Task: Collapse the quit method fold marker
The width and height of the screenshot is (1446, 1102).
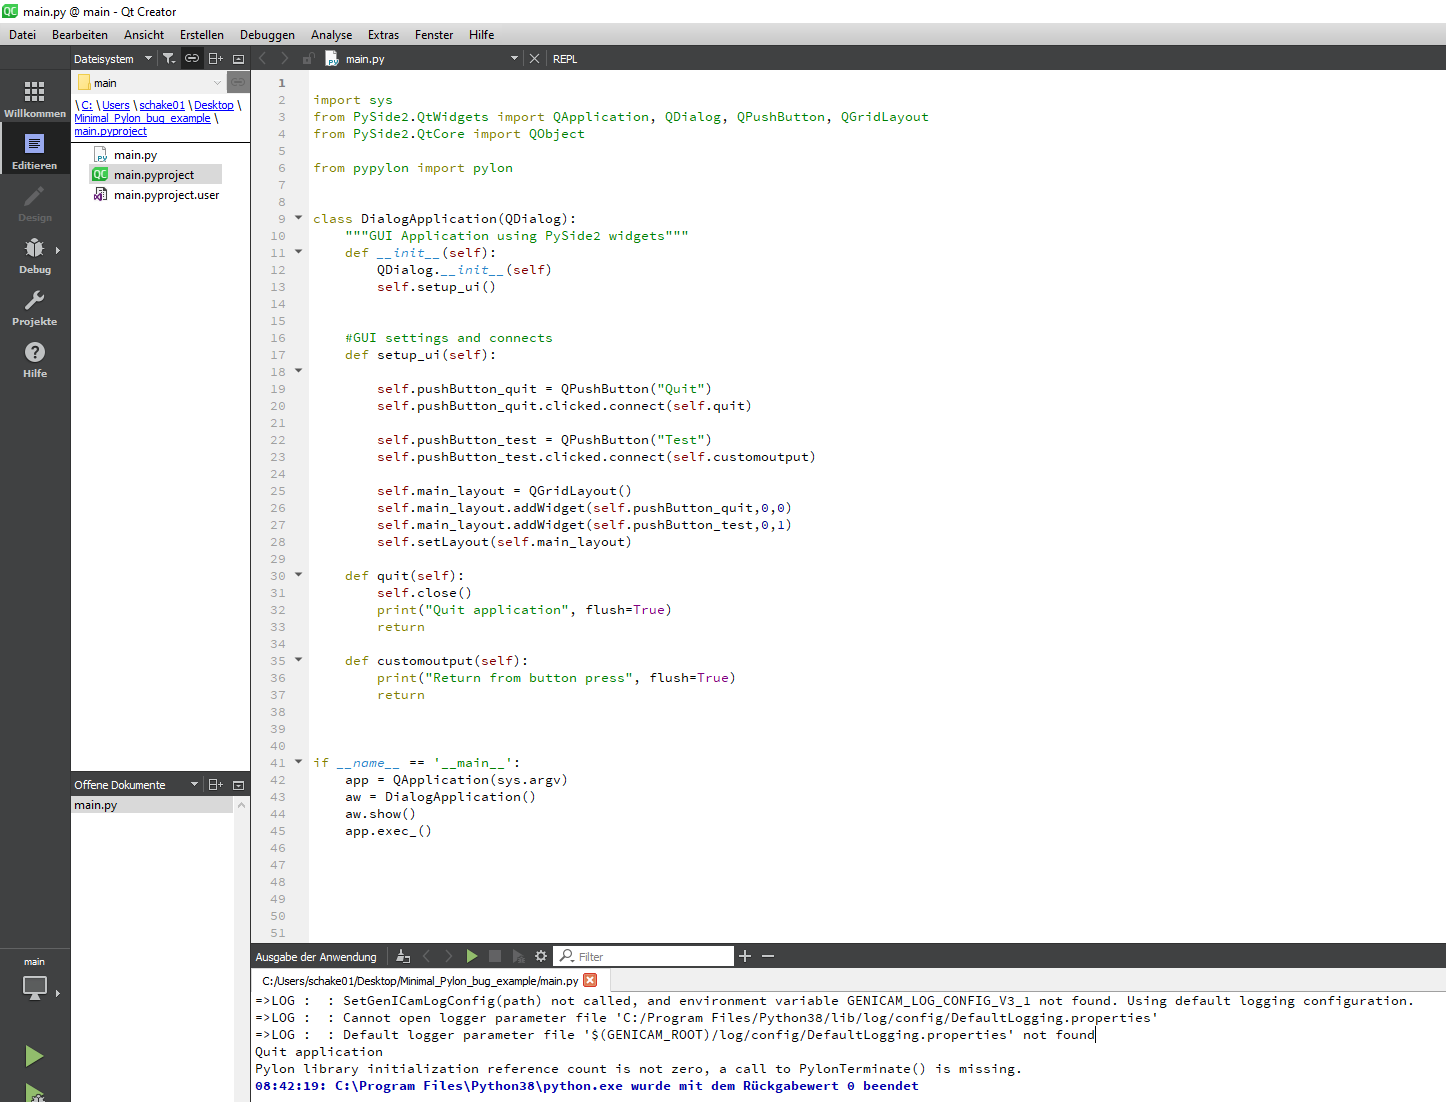Action: pos(298,574)
